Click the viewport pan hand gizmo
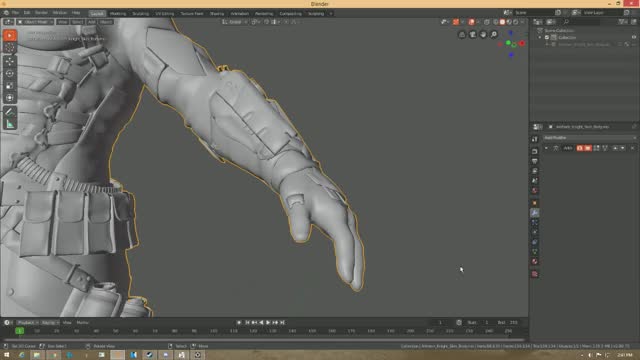 click(x=483, y=34)
